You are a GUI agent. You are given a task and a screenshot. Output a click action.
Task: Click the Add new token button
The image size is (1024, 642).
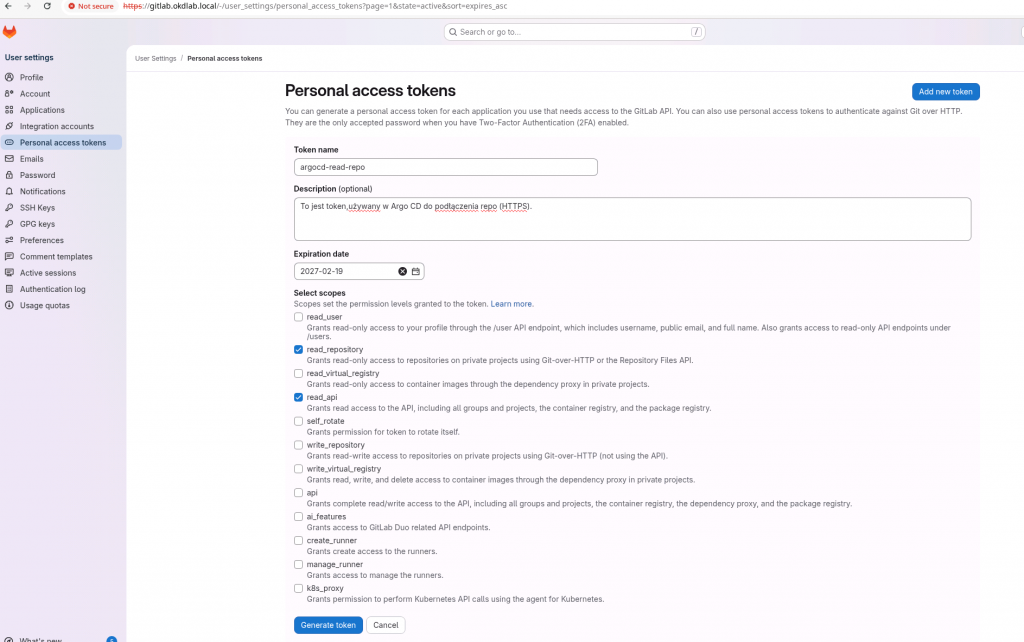coord(945,92)
